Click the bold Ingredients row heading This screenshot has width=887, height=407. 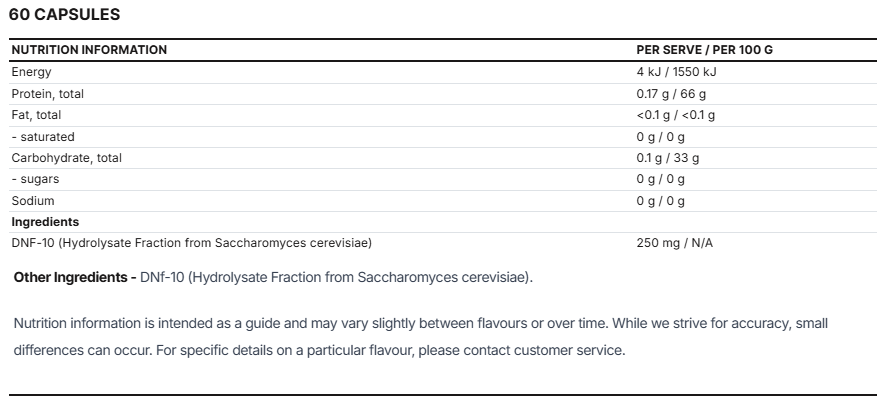pyautogui.click(x=45, y=222)
